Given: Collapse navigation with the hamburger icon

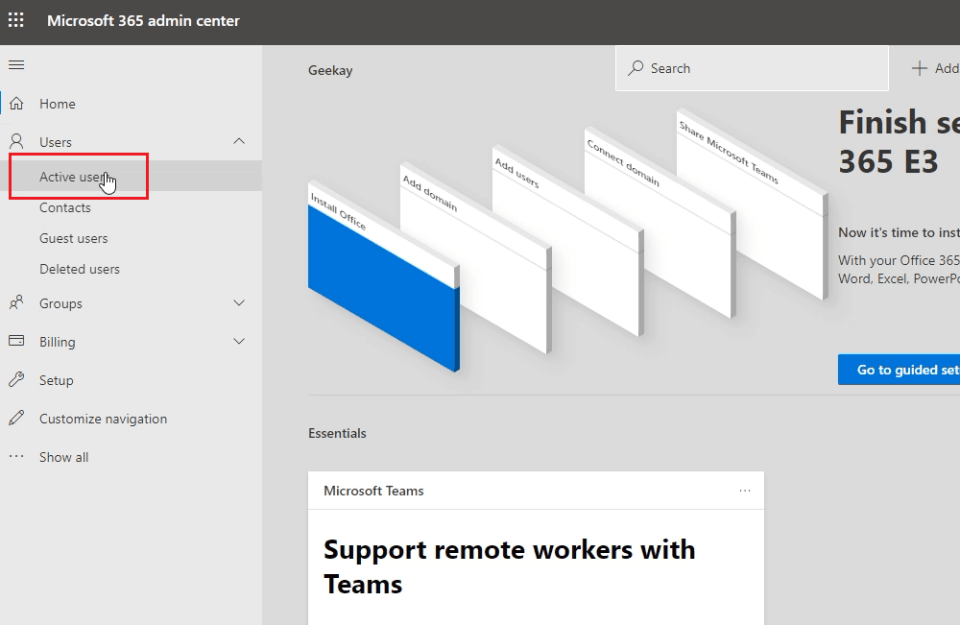Looking at the screenshot, I should click(16, 65).
